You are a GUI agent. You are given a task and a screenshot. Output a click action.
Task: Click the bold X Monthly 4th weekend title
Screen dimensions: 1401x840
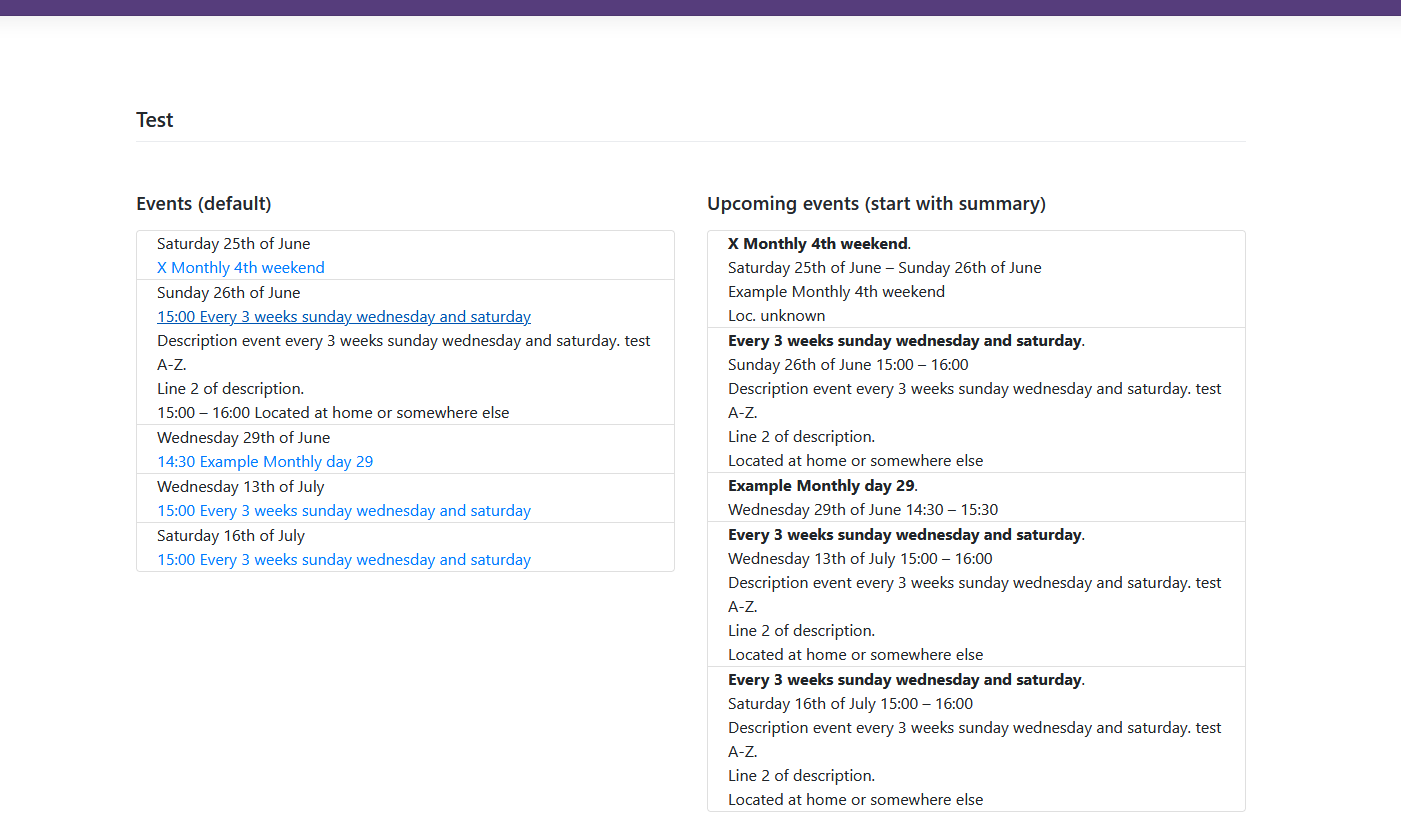point(817,244)
